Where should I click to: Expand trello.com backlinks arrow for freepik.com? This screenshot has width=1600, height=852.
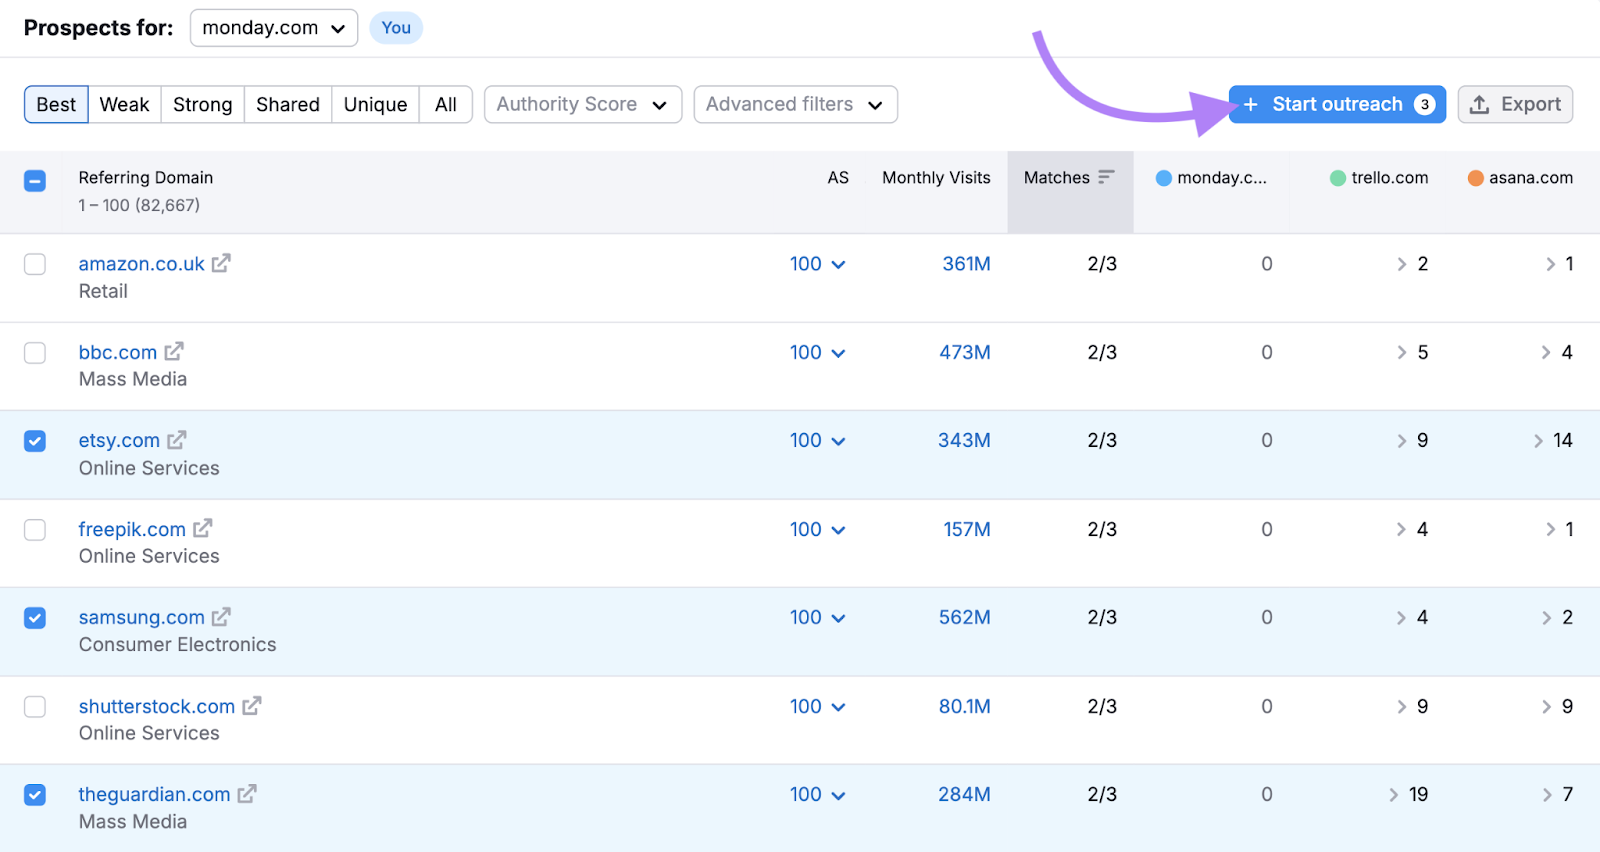[x=1402, y=529]
